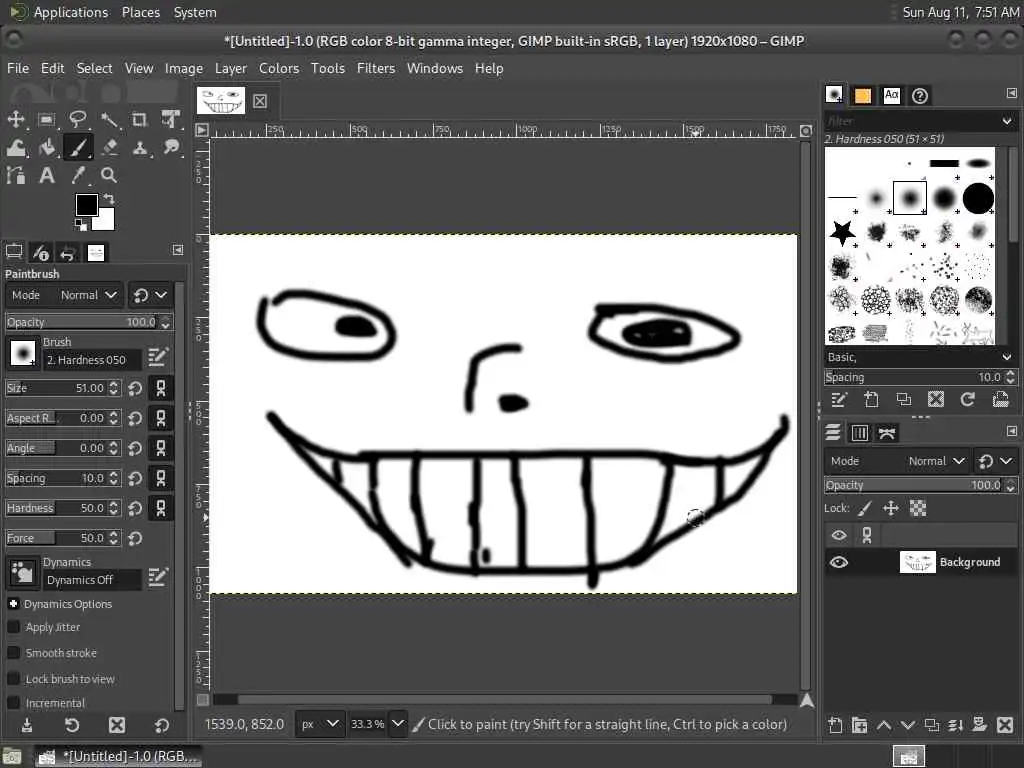Select the Crop tool

(x=139, y=120)
